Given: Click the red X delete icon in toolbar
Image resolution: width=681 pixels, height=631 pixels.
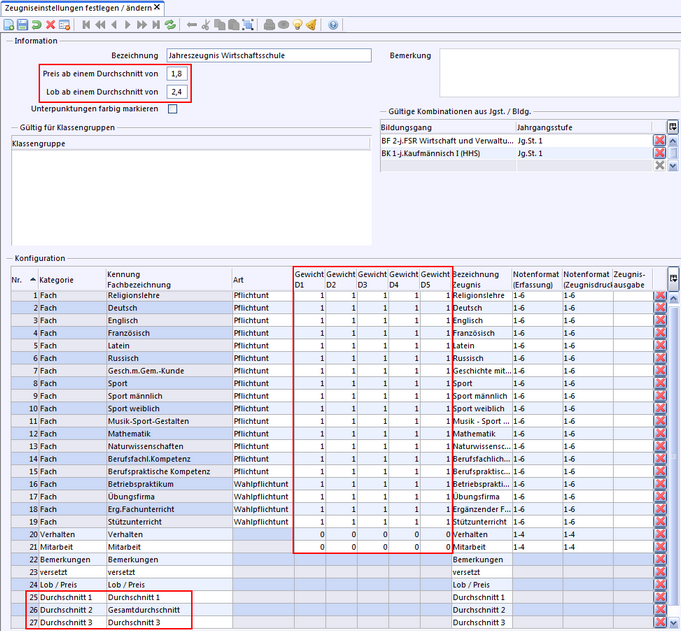Looking at the screenshot, I should [51, 24].
